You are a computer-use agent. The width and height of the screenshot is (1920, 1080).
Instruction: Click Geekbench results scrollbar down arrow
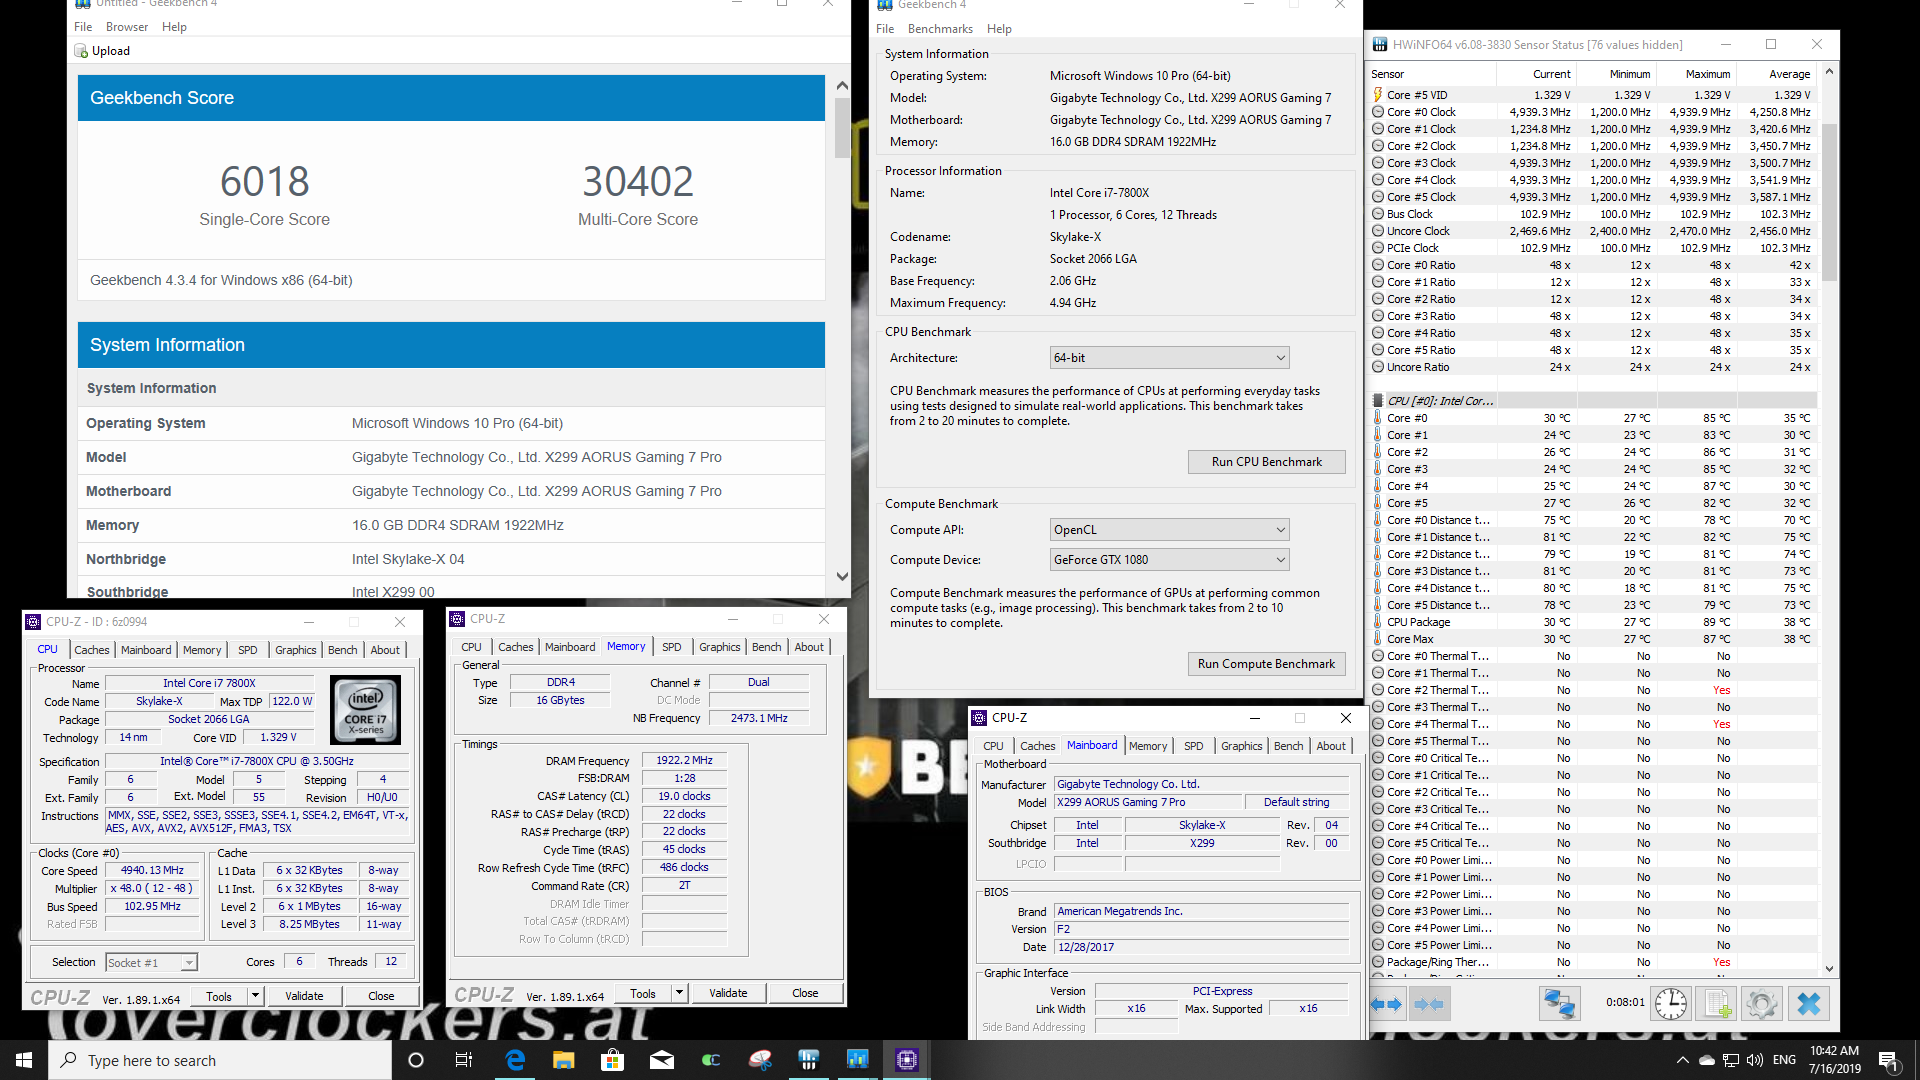pyautogui.click(x=842, y=577)
